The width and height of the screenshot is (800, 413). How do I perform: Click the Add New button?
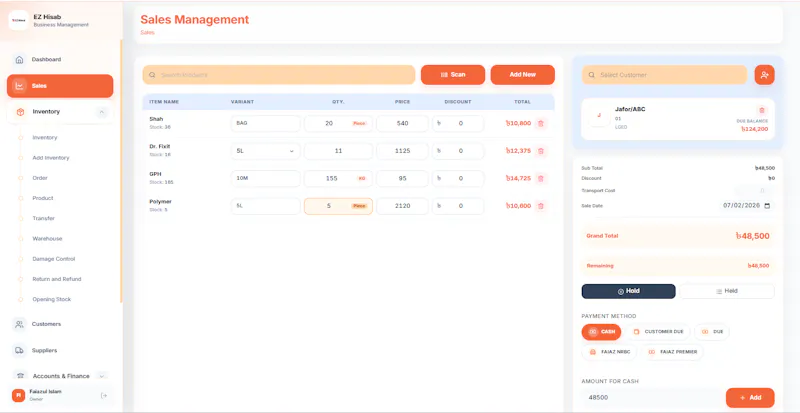point(522,75)
